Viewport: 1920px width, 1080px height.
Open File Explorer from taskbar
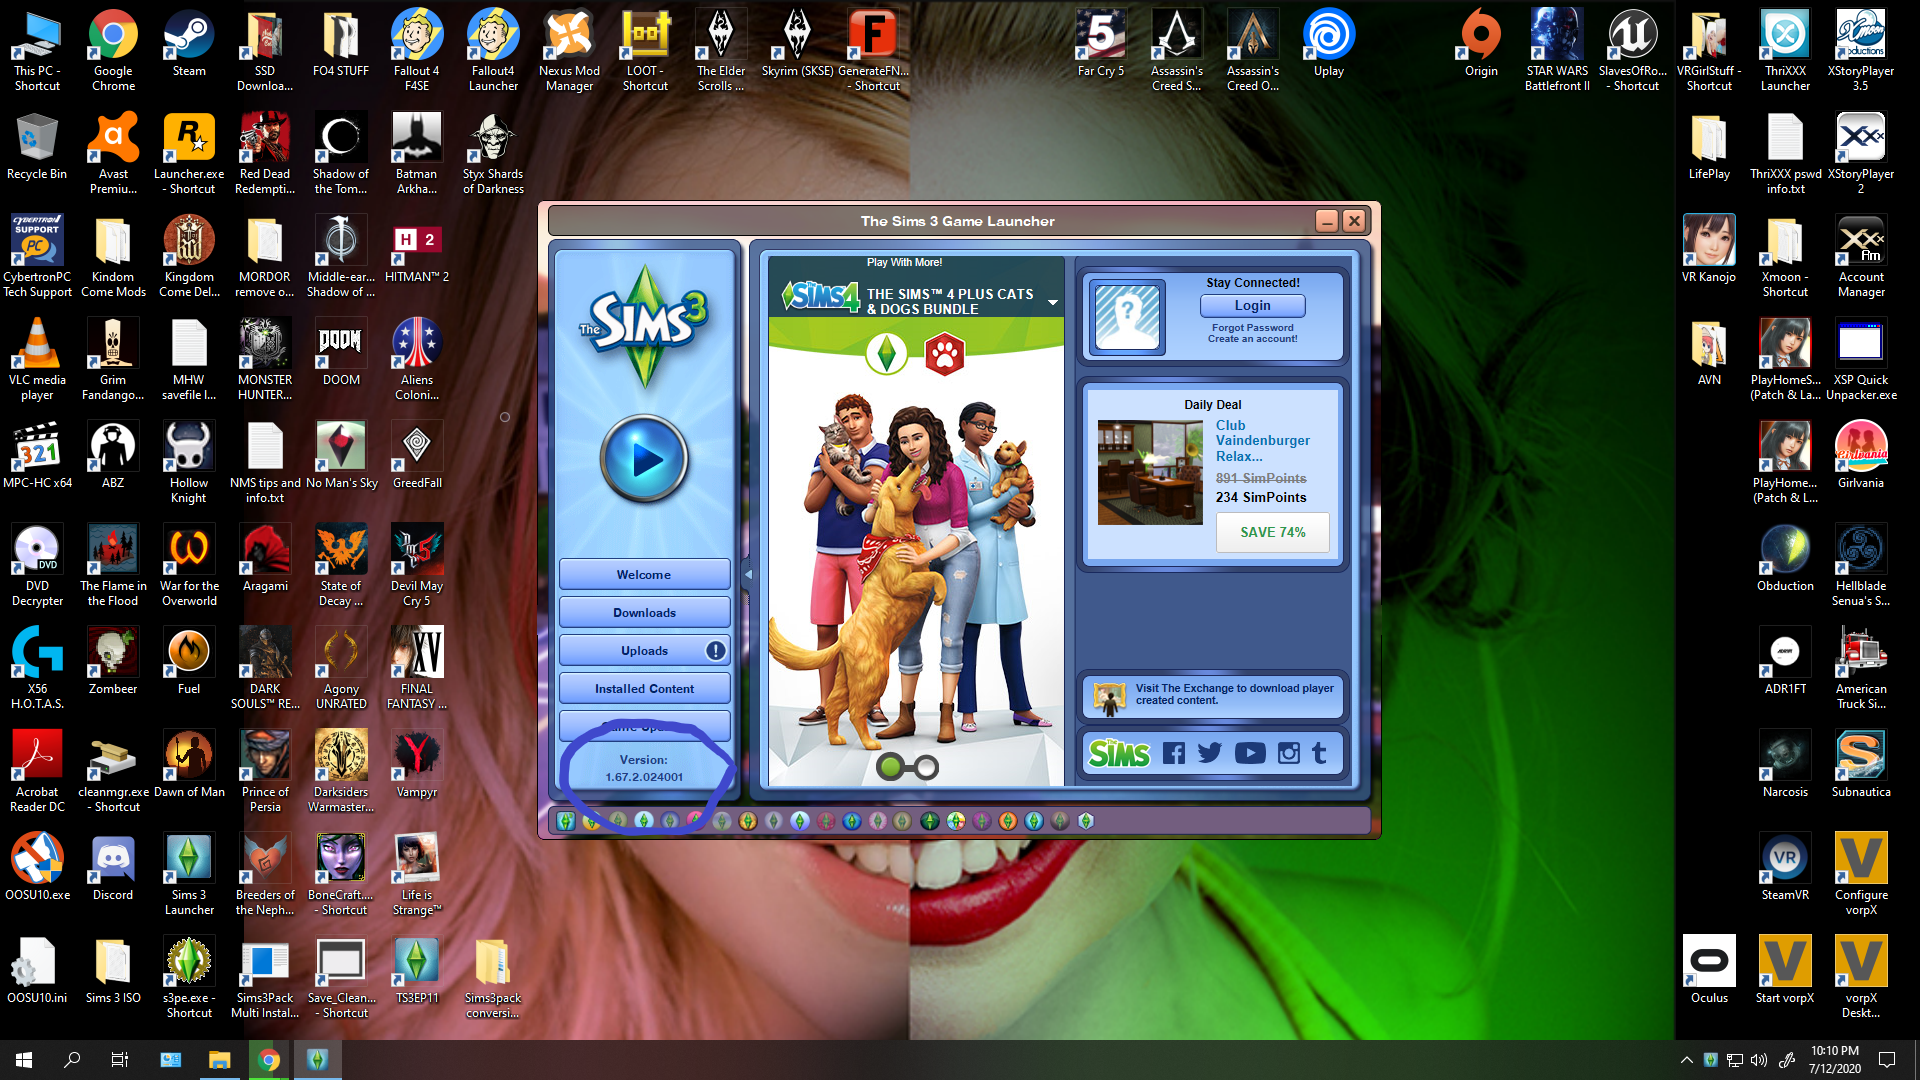[x=219, y=1060]
